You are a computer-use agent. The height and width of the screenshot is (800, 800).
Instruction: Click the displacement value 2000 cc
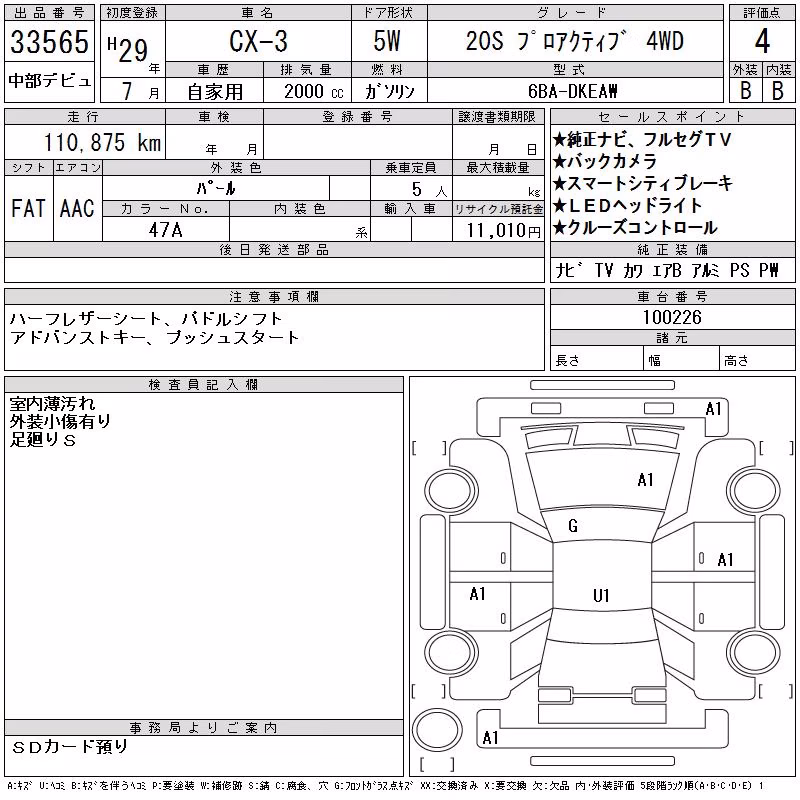click(313, 91)
